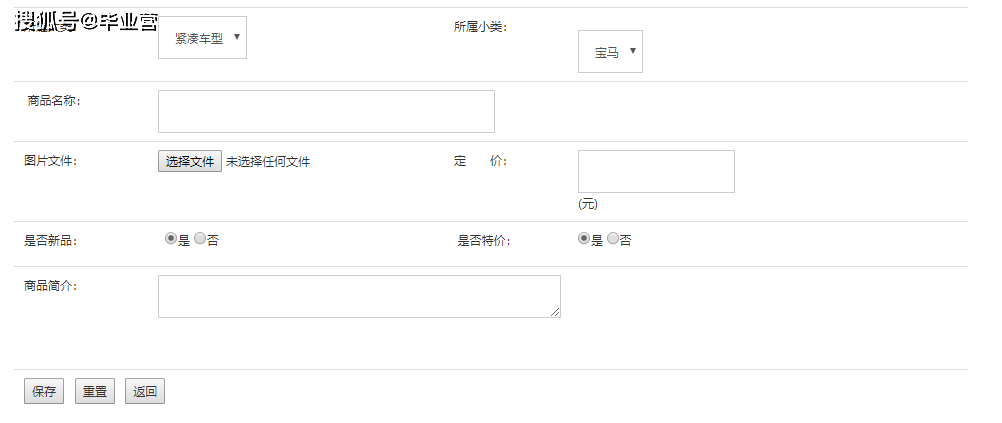This screenshot has height=423, width=1002.
Task: Select 否 for 是否新品
Action: coord(200,239)
